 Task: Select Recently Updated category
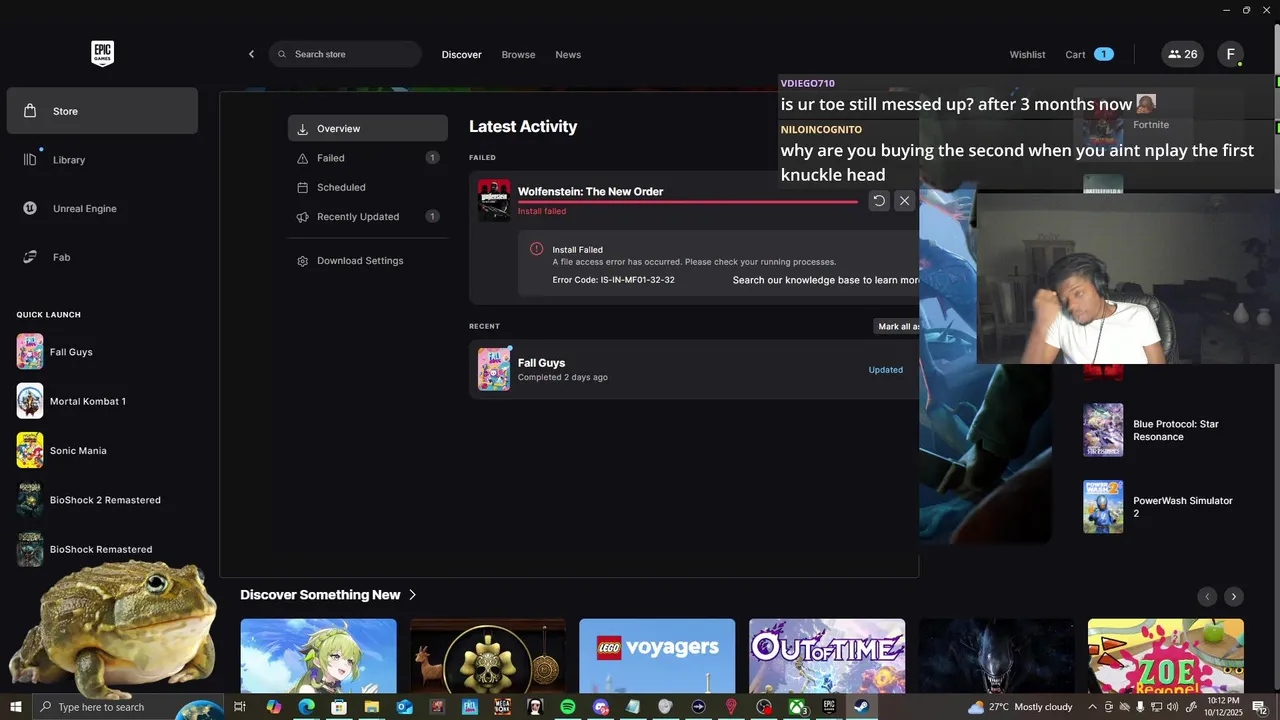368,216
